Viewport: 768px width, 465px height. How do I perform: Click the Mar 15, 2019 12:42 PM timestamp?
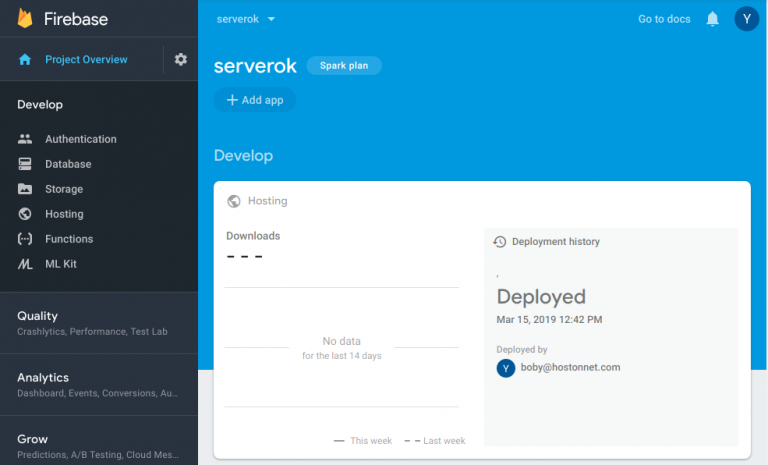(549, 319)
